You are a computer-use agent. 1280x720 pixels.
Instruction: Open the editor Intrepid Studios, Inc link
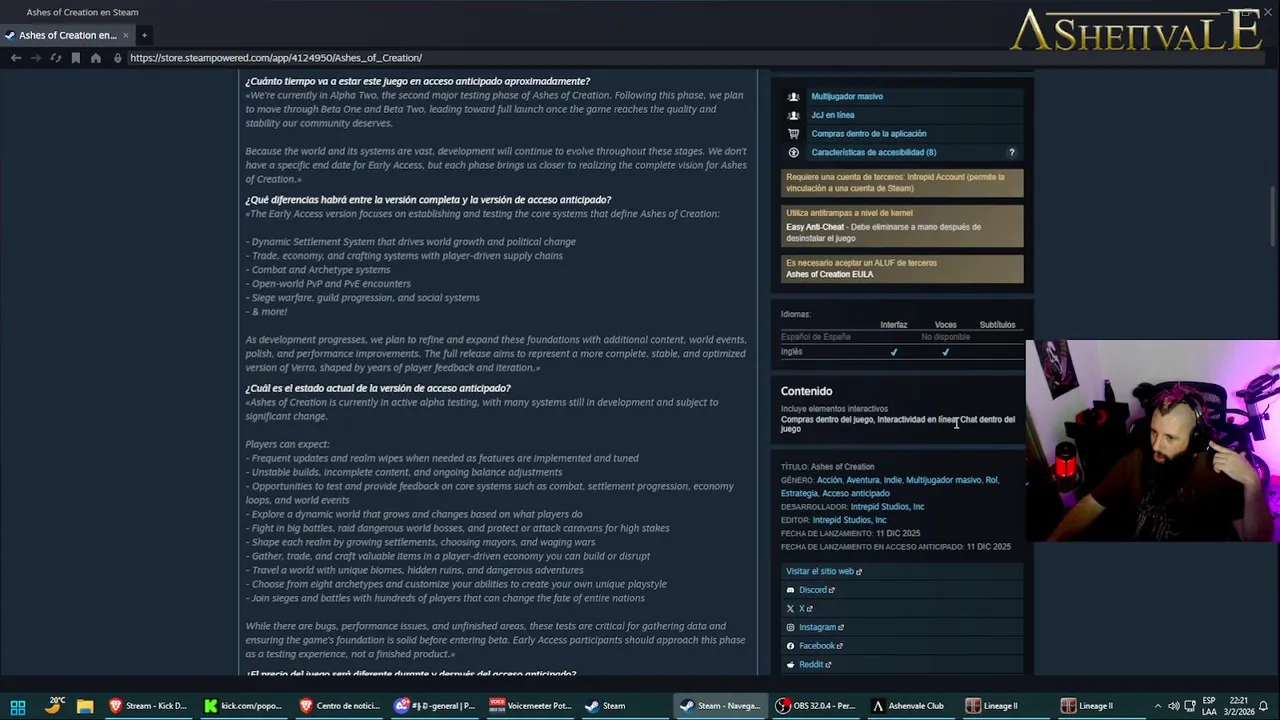849,520
